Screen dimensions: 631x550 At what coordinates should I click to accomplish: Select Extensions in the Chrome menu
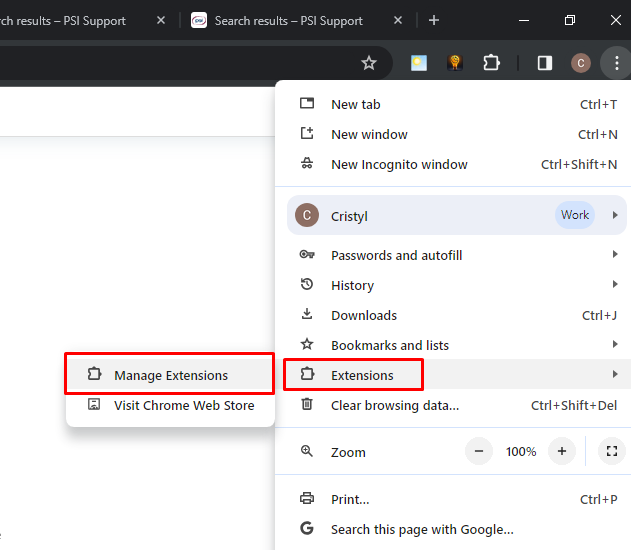pyautogui.click(x=453, y=375)
